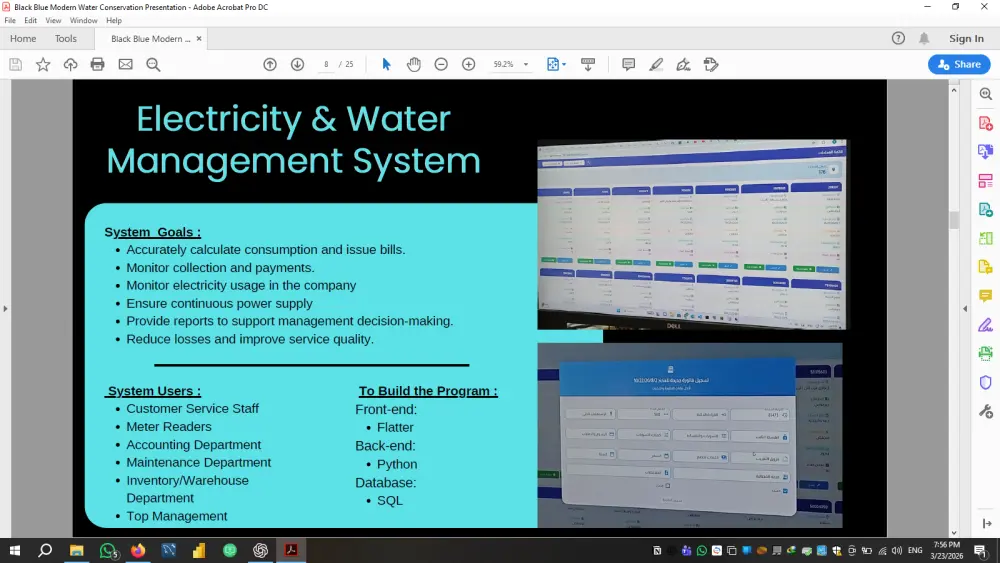Open Scan & OCR printer icon in right pane

985,353
